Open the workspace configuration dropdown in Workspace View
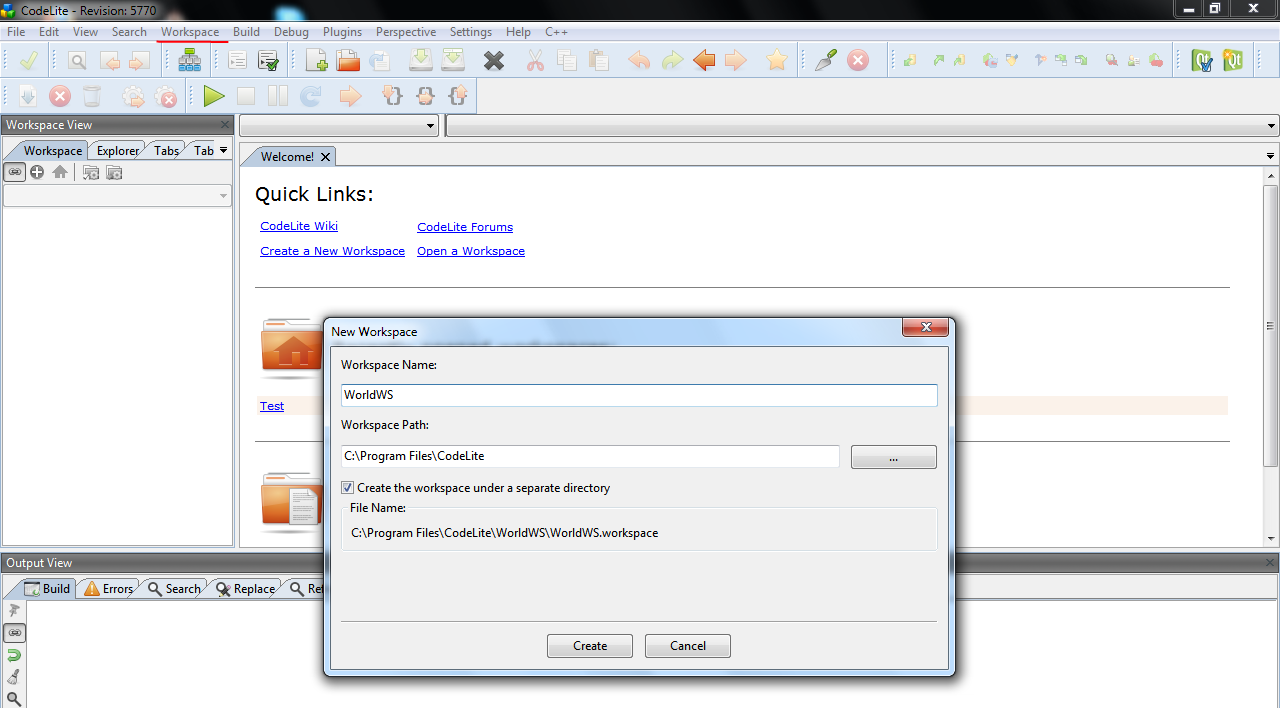 [x=118, y=196]
